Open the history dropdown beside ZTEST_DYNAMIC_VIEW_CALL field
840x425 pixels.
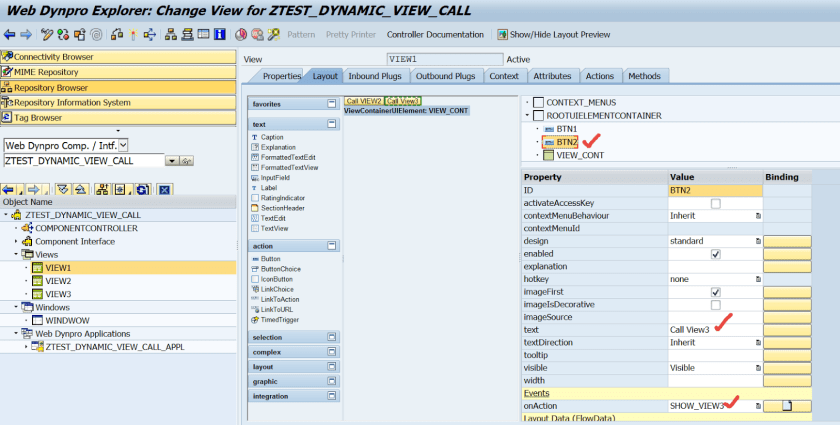[x=171, y=161]
